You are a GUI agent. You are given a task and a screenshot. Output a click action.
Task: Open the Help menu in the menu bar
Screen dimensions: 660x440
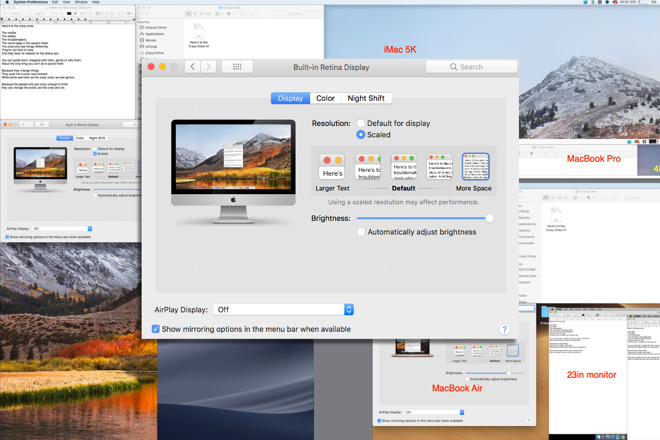[96, 2]
